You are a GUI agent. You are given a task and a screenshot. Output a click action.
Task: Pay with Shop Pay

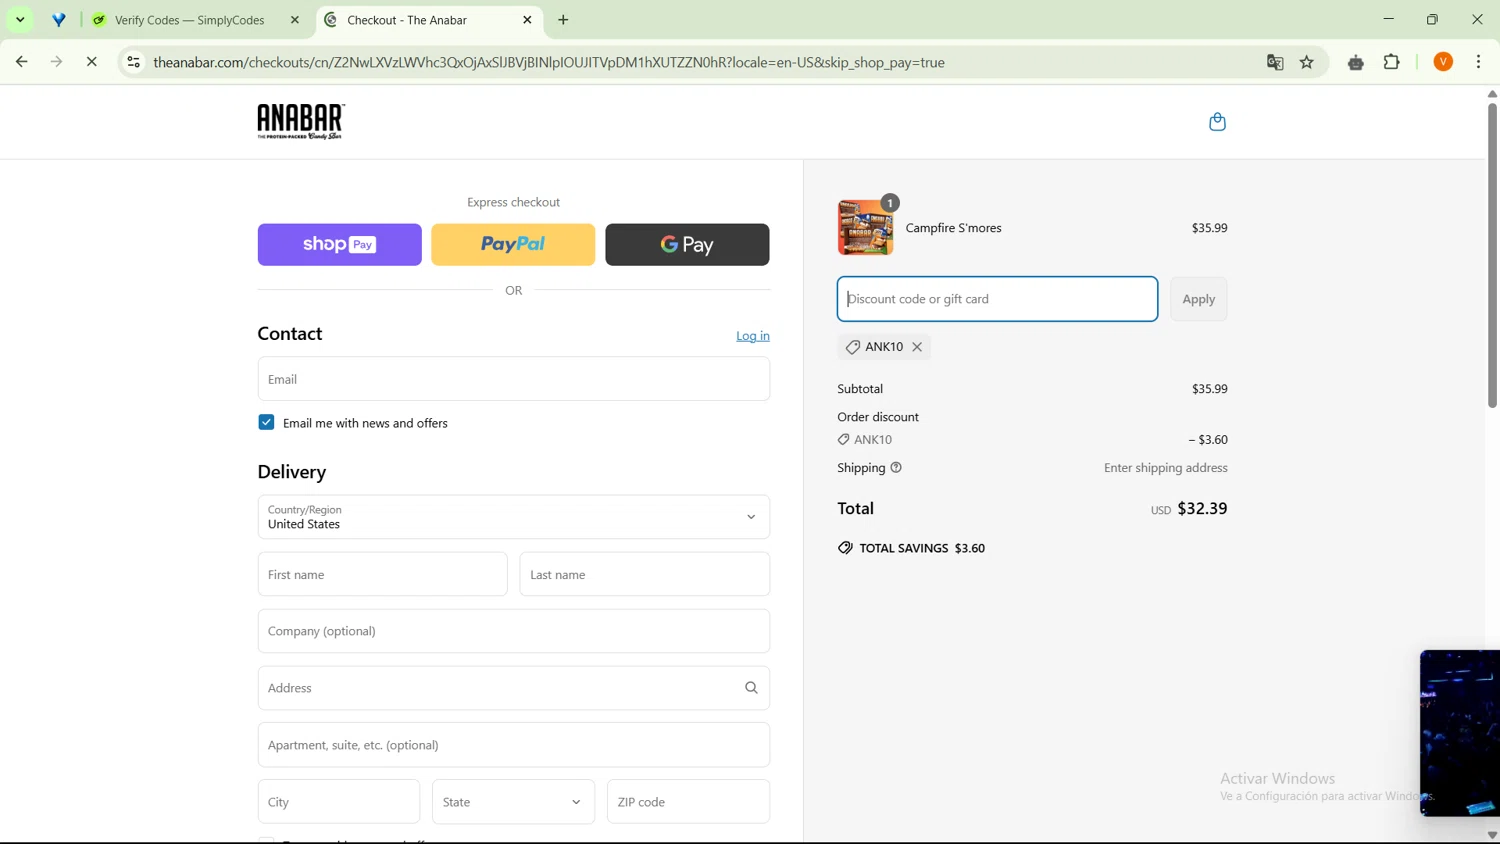pos(340,245)
